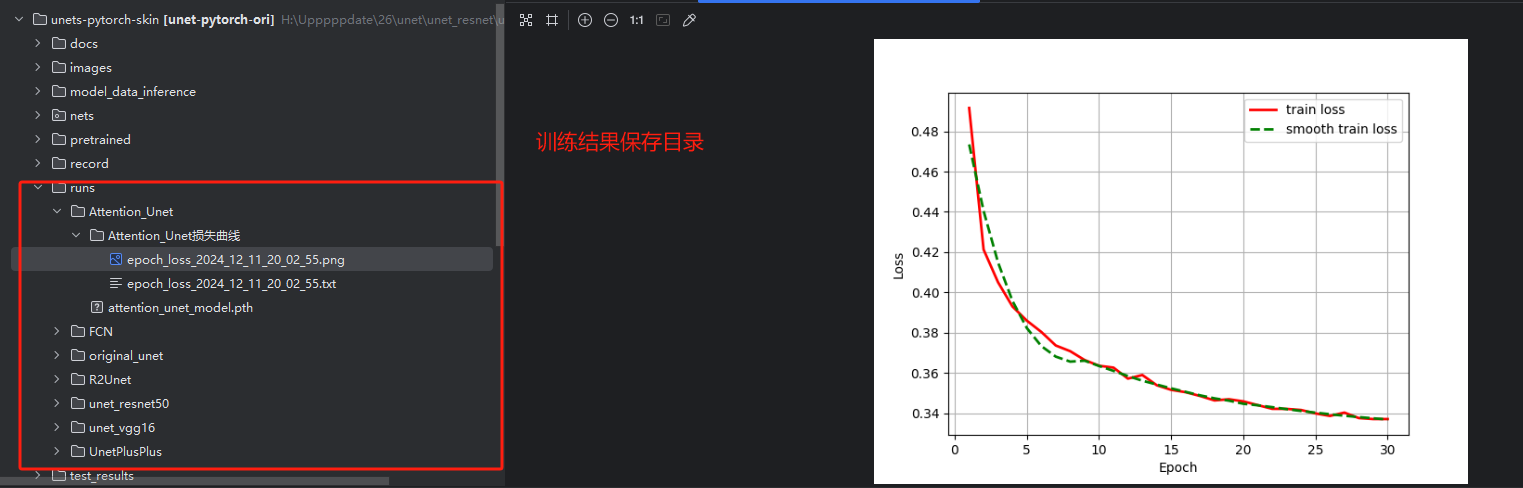The image size is (1523, 488).
Task: Collapse the Attention_Unet损失曲线 folder
Action: click(76, 235)
